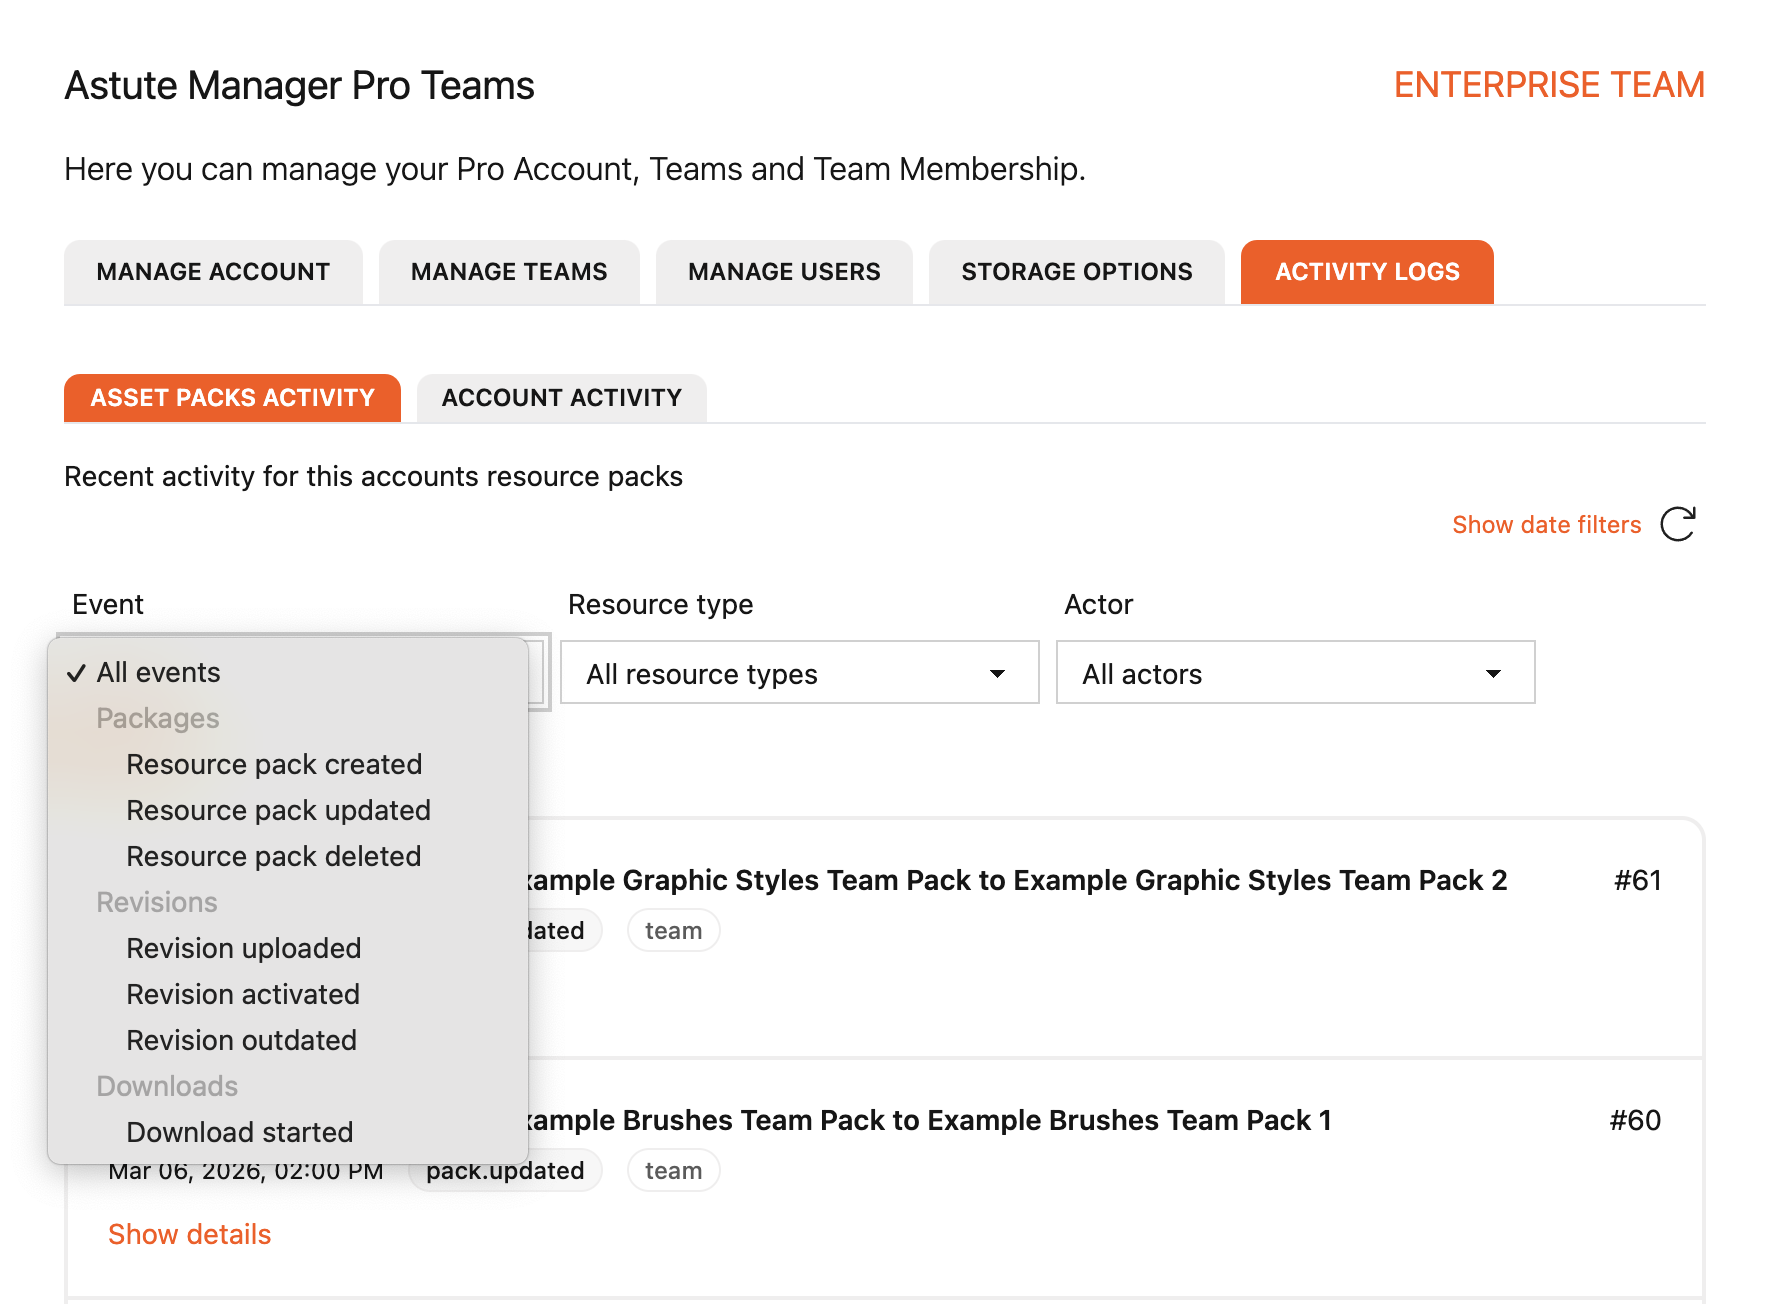
Task: Click the Show date filters link
Action: coord(1546,525)
